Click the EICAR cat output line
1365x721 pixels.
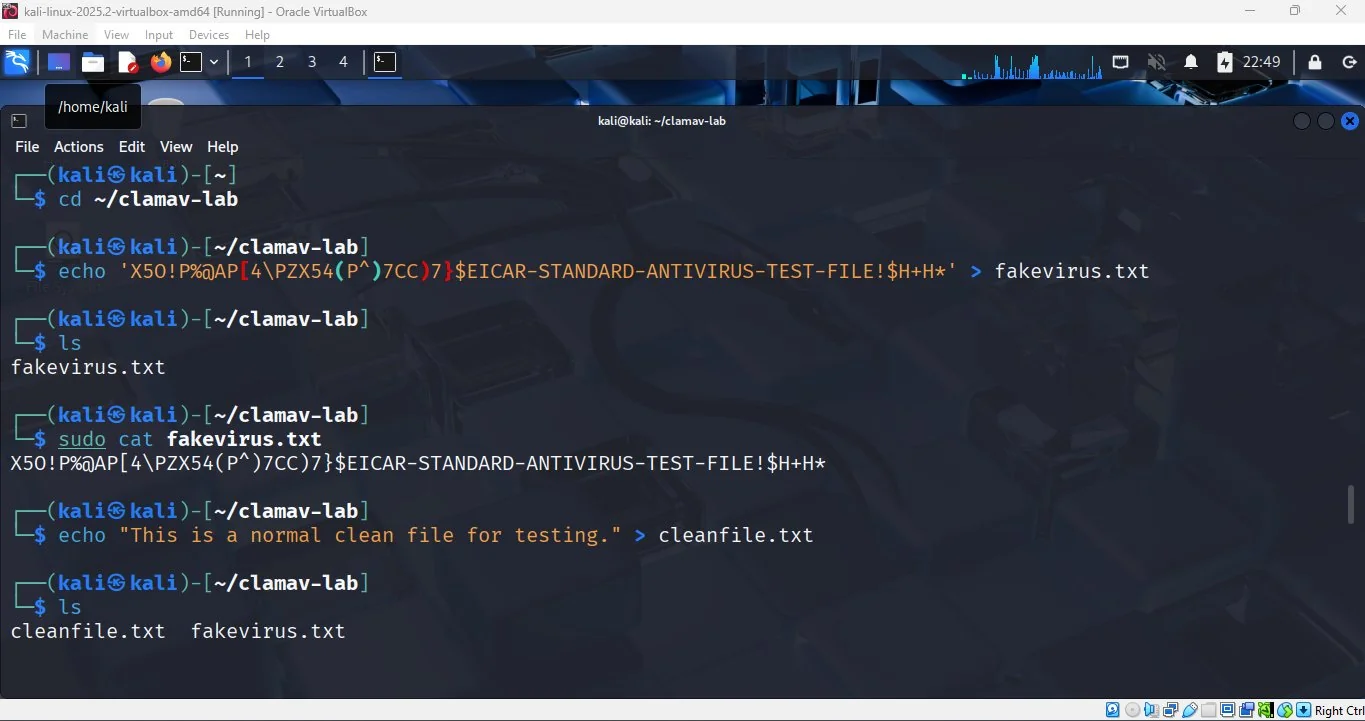pyautogui.click(x=418, y=463)
